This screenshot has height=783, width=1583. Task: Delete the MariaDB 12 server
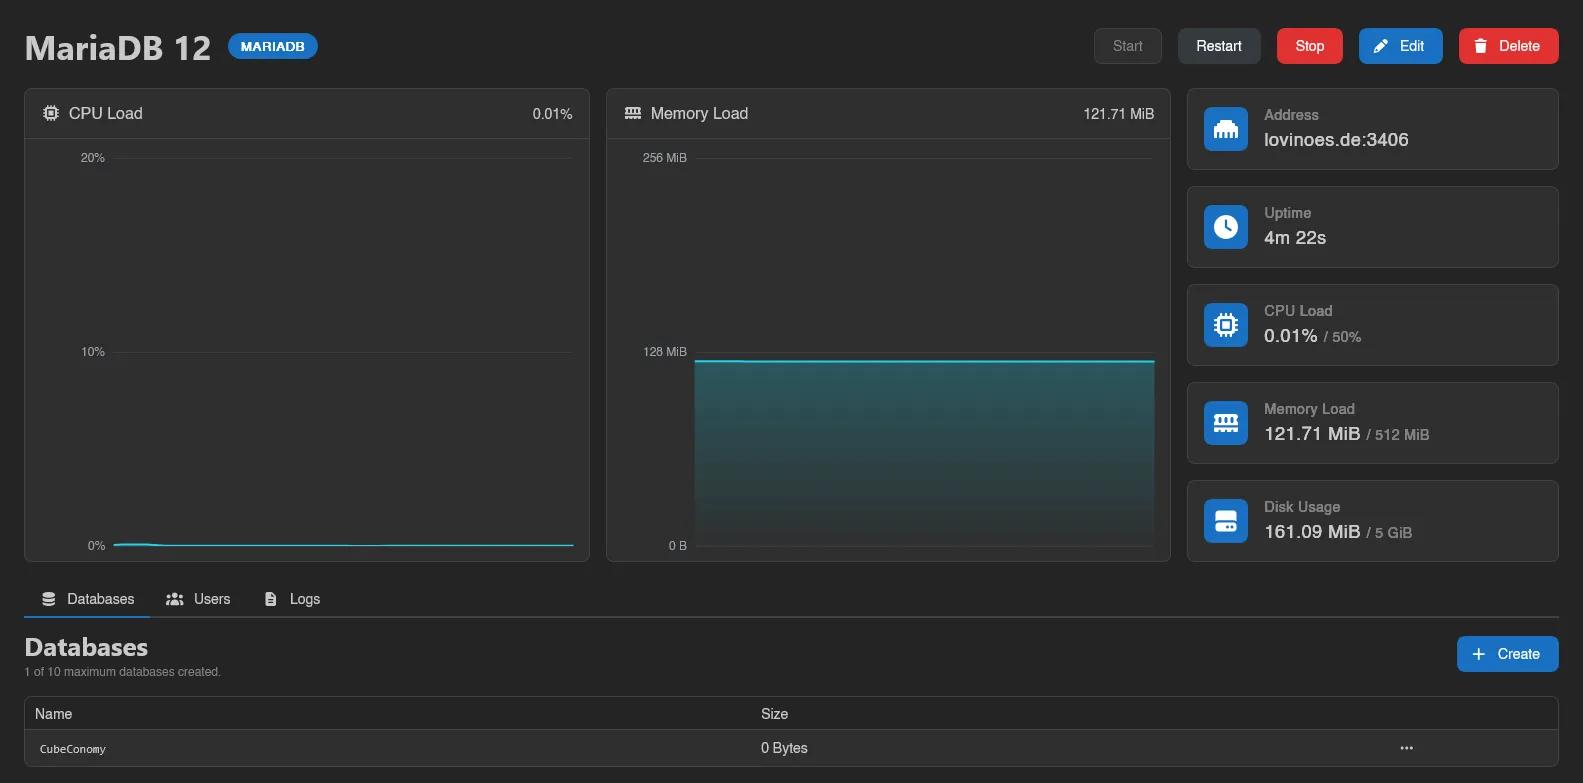pyautogui.click(x=1509, y=46)
